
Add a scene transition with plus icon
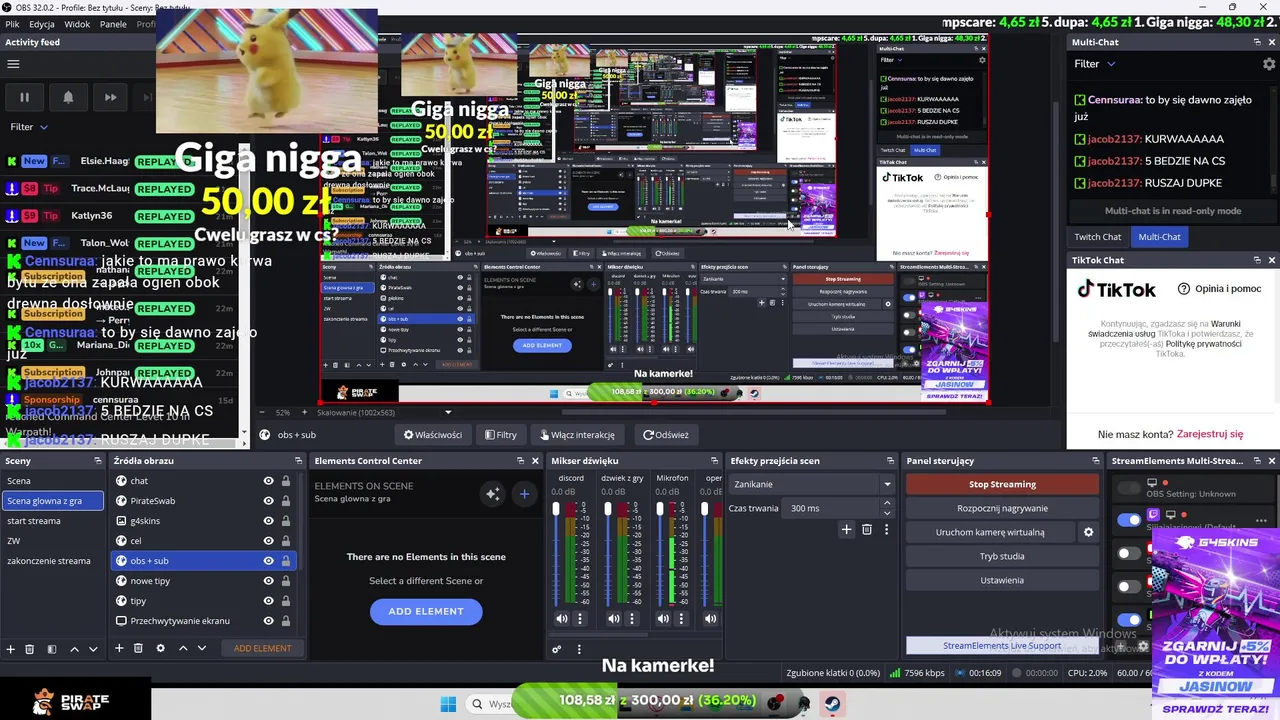pos(846,530)
